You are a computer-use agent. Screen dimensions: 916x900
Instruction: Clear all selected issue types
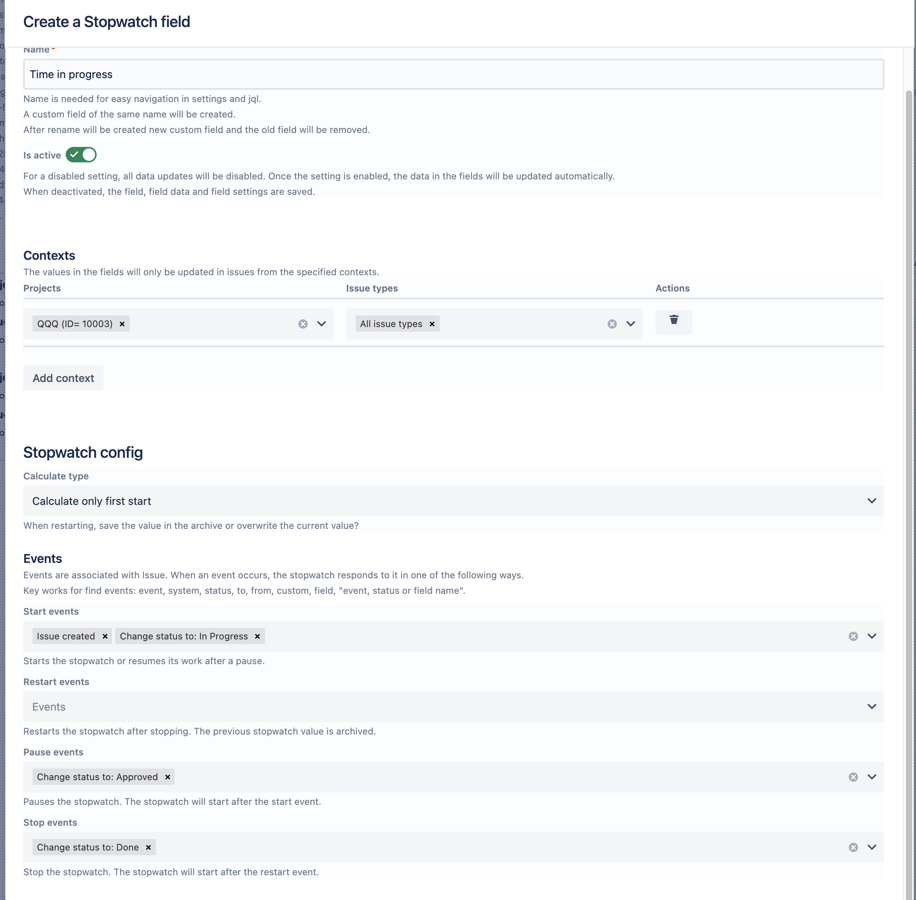(x=612, y=324)
